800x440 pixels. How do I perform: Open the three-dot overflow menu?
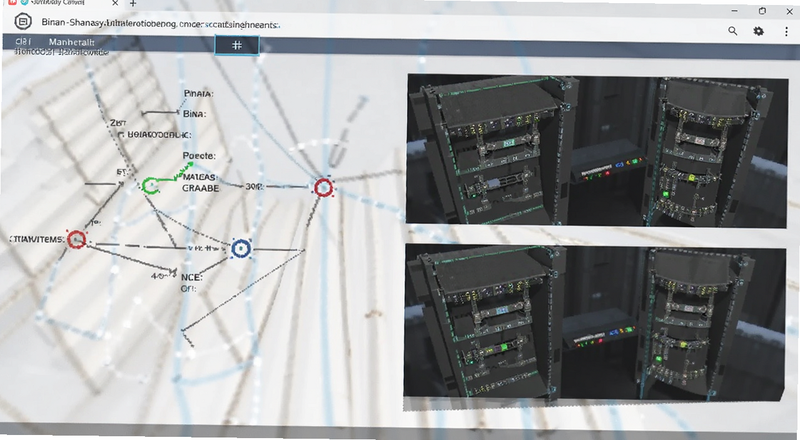point(786,31)
